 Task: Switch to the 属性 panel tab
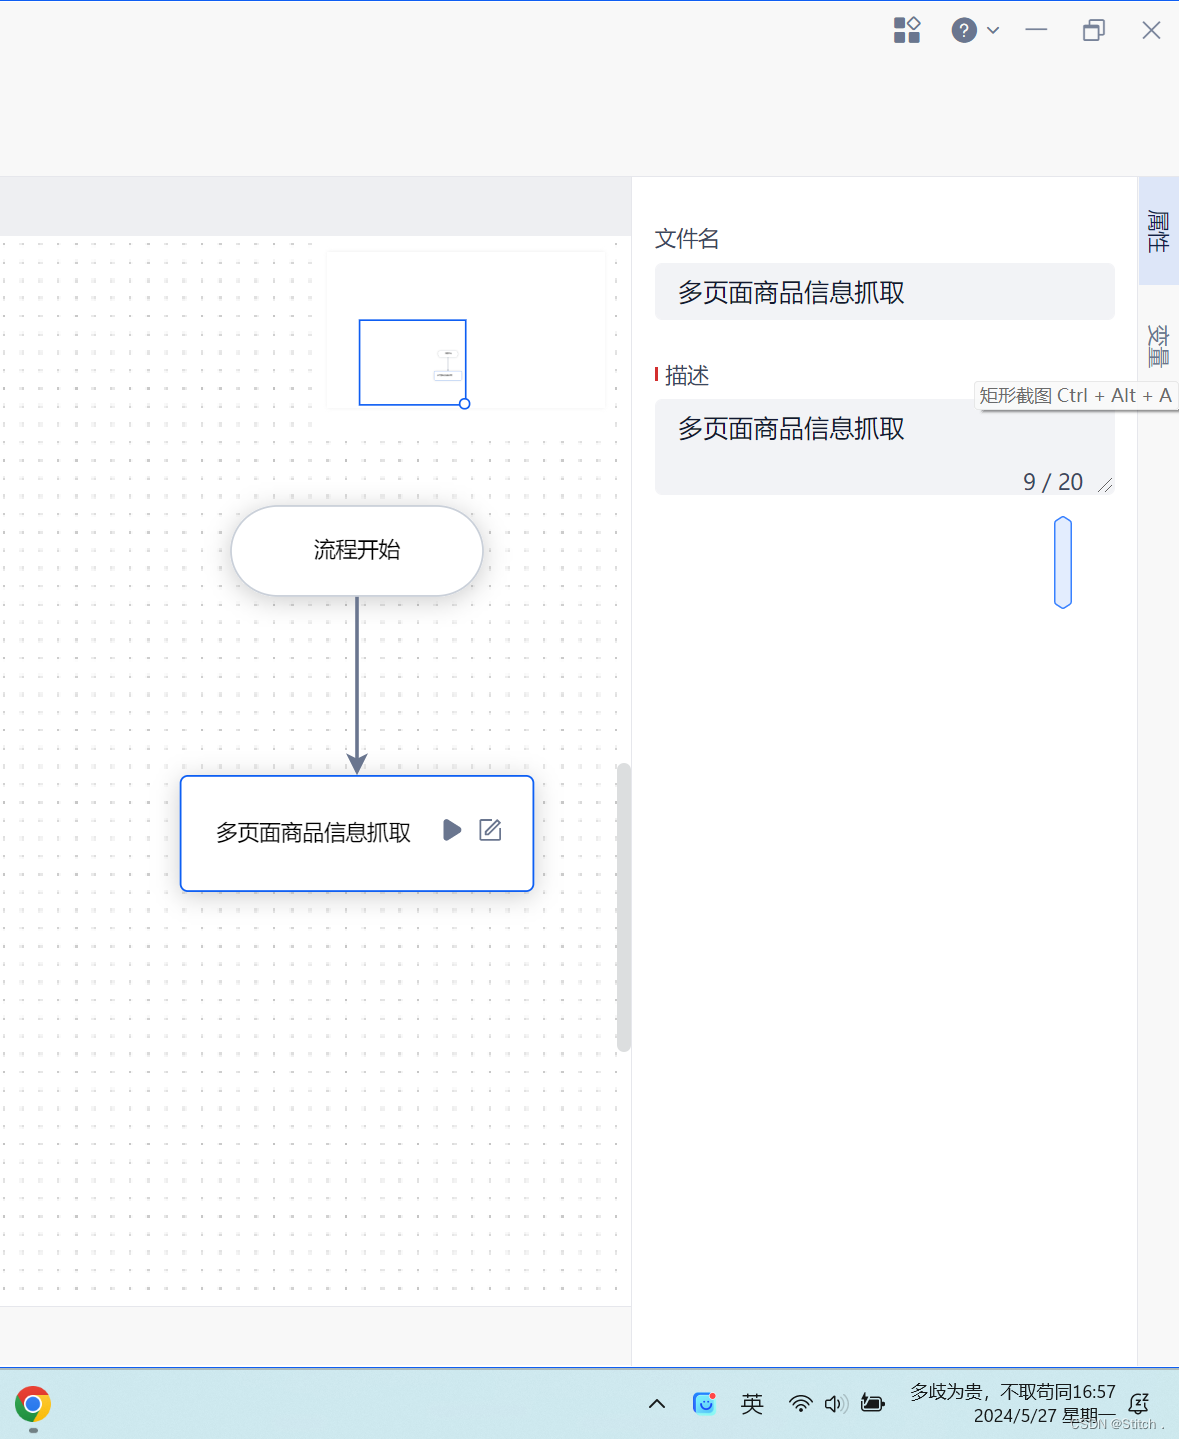(1157, 232)
